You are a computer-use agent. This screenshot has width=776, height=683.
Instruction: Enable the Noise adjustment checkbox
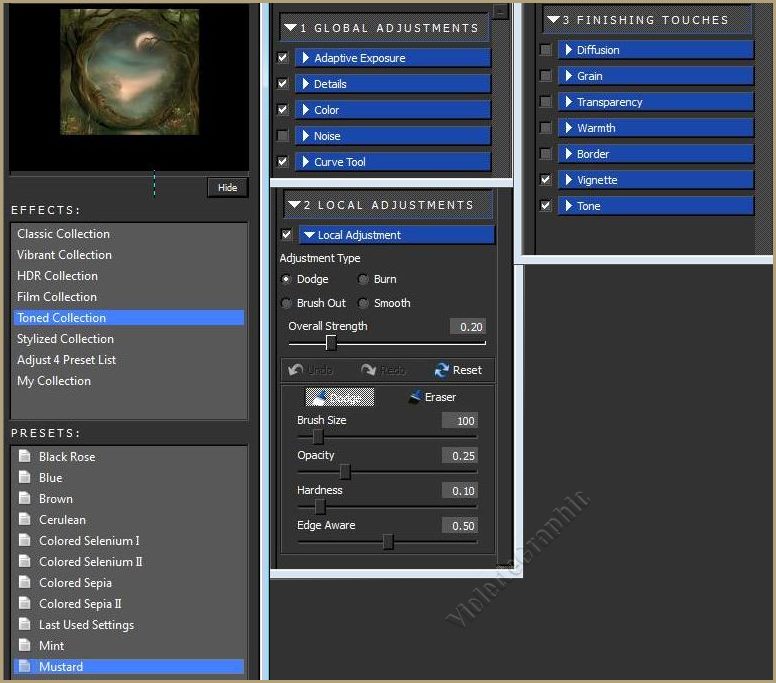click(x=283, y=136)
